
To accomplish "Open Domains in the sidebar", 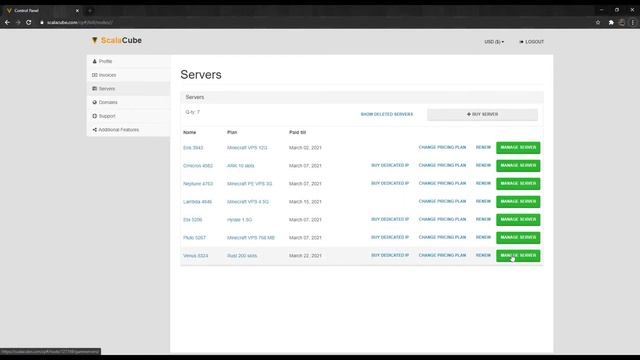I will click(x=128, y=102).
